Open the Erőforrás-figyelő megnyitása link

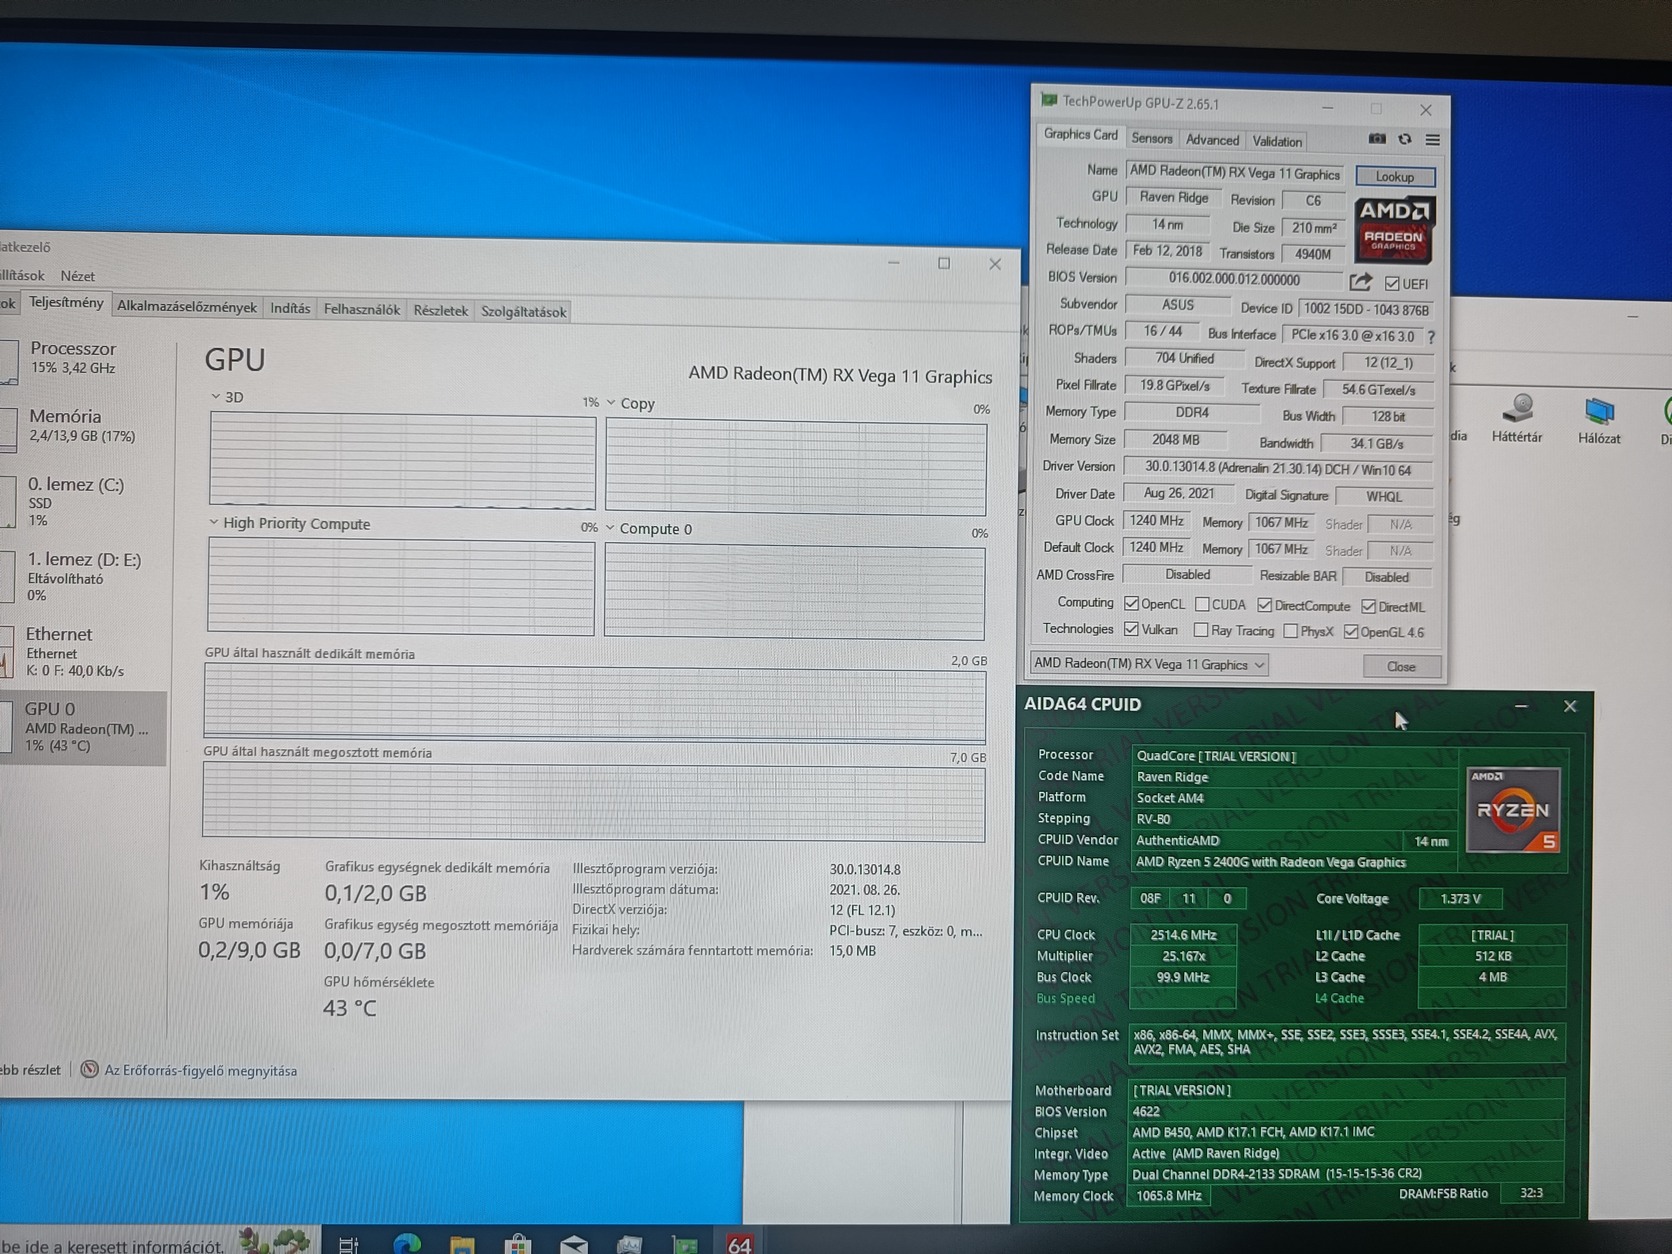point(200,1071)
